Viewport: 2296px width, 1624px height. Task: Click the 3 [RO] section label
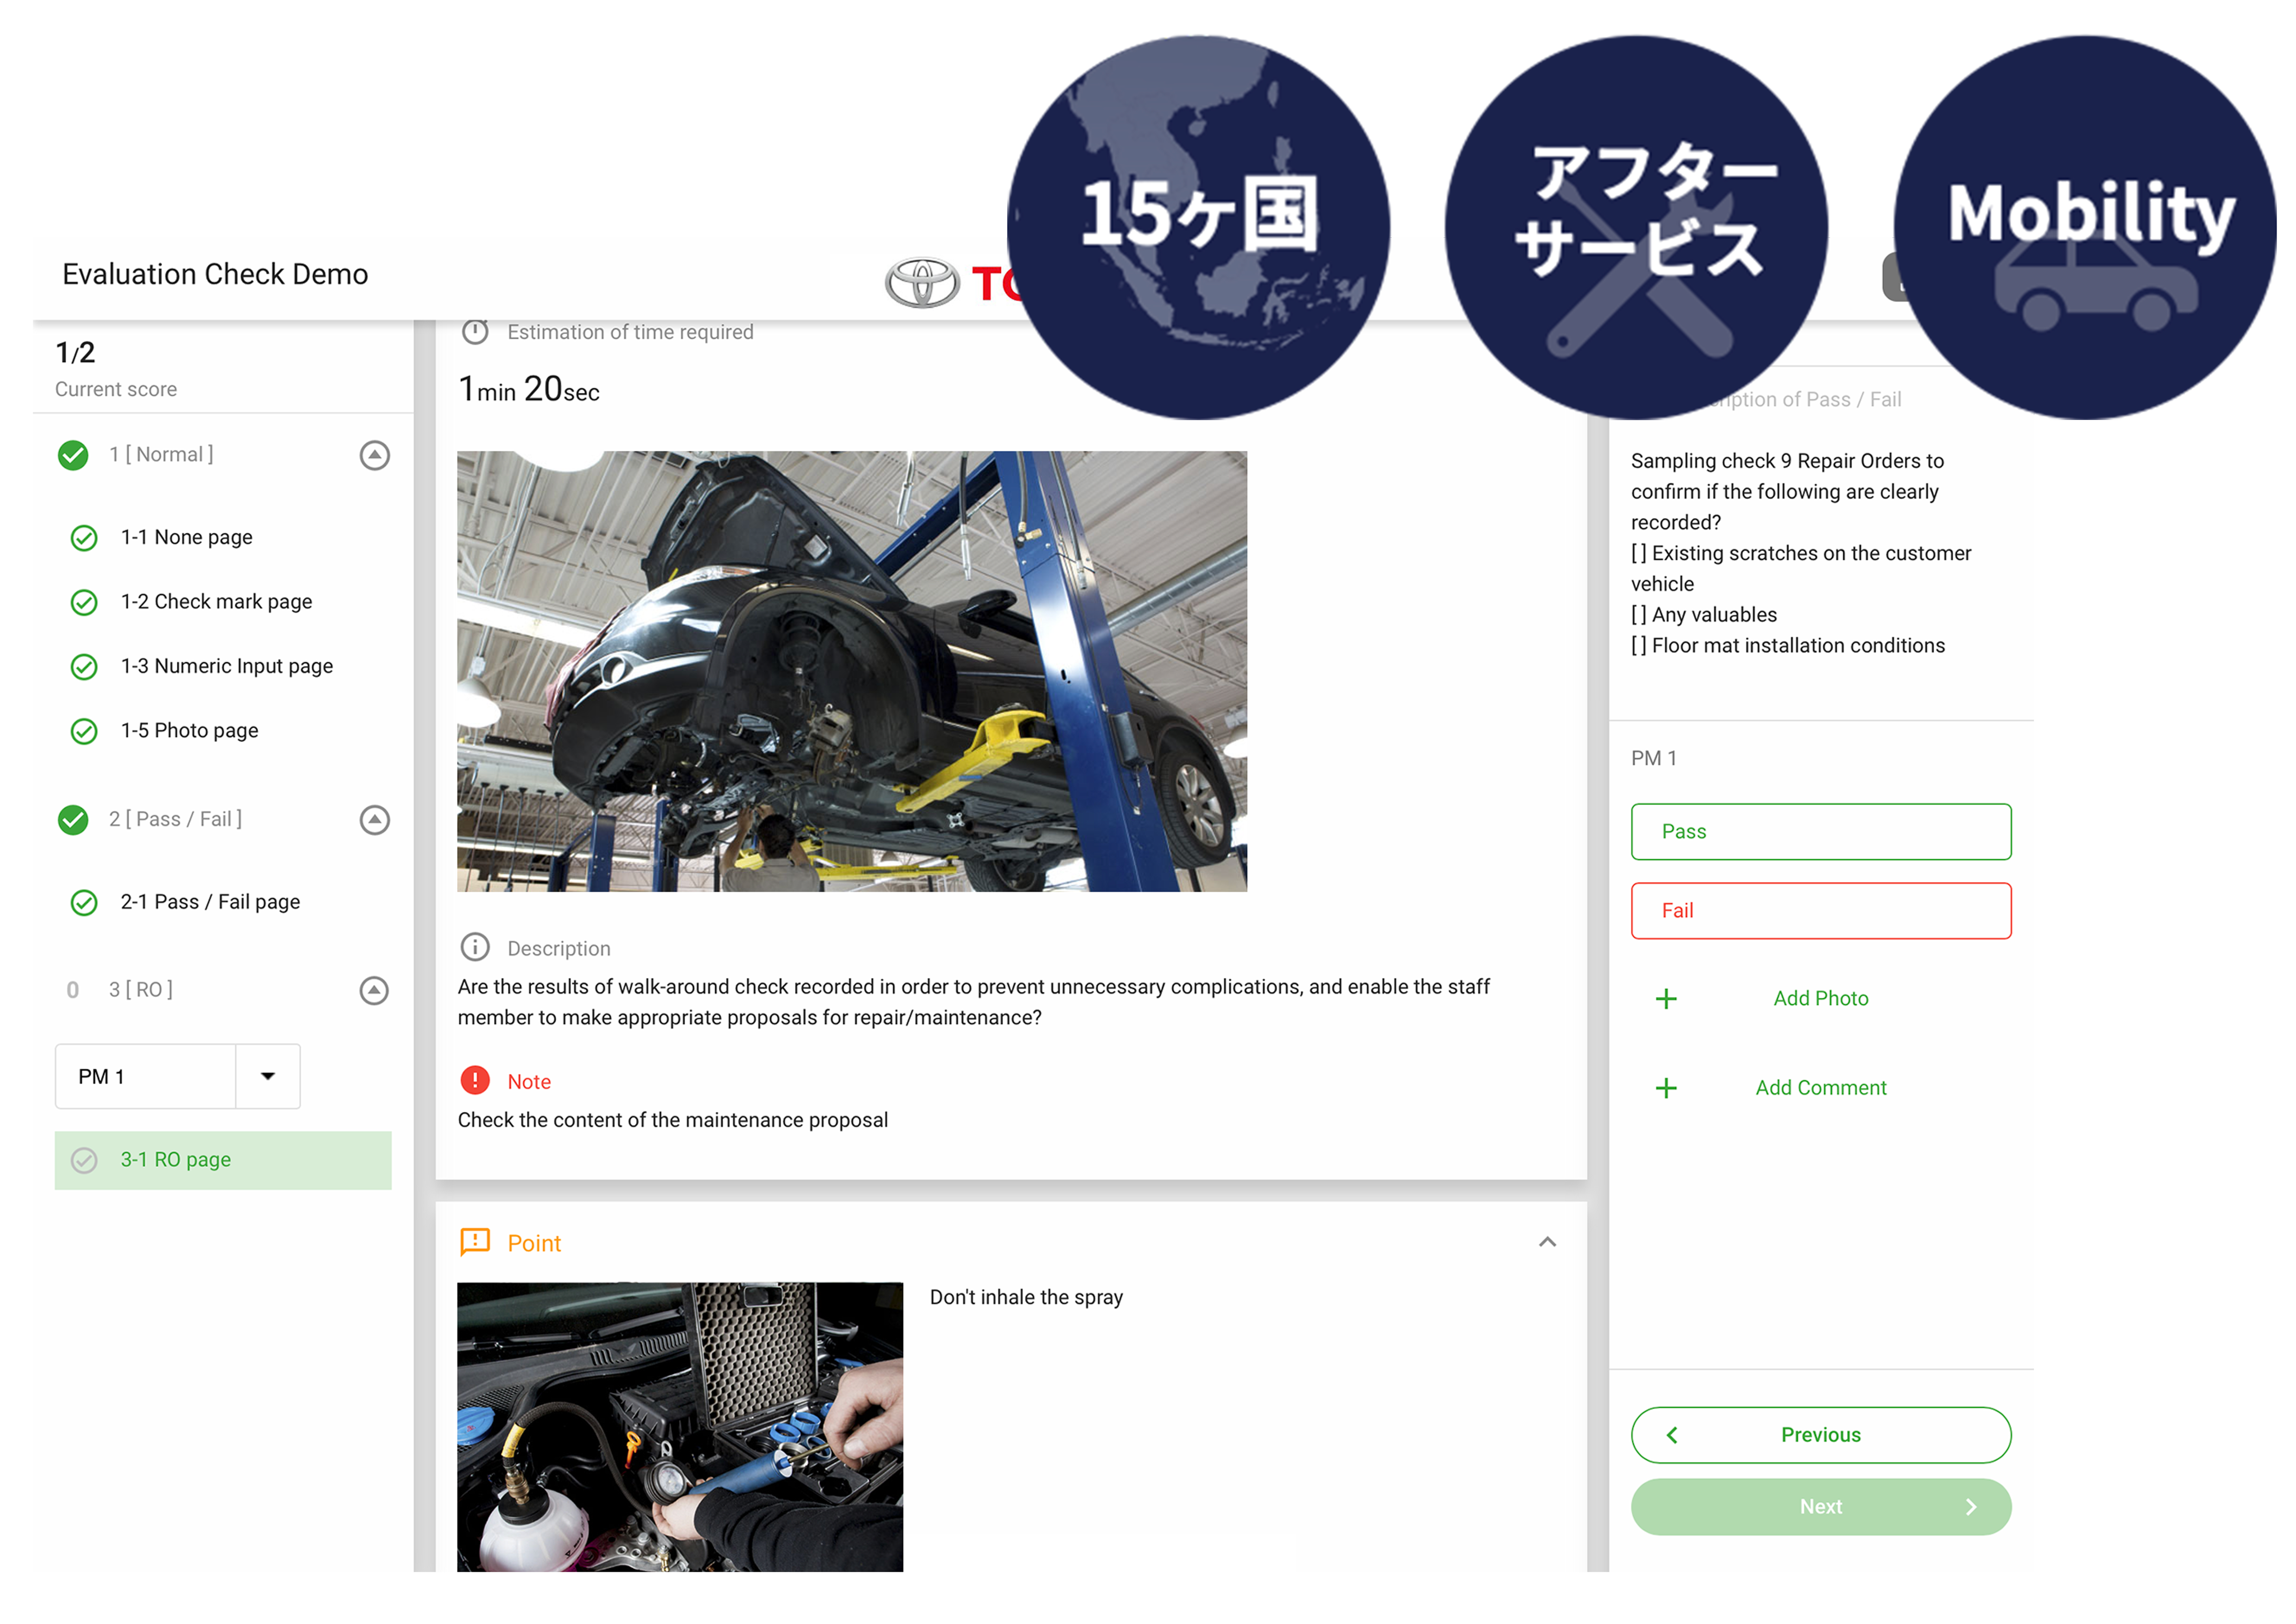pyautogui.click(x=141, y=990)
